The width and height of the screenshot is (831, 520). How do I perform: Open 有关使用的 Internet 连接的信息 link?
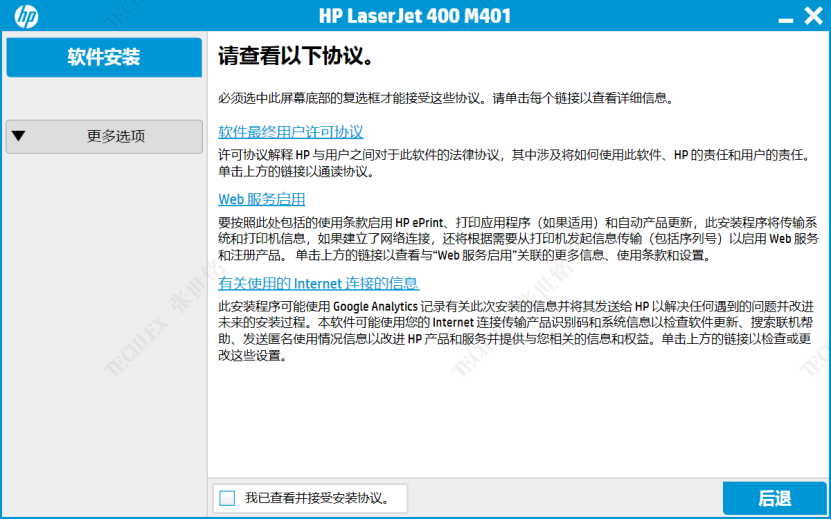(319, 283)
